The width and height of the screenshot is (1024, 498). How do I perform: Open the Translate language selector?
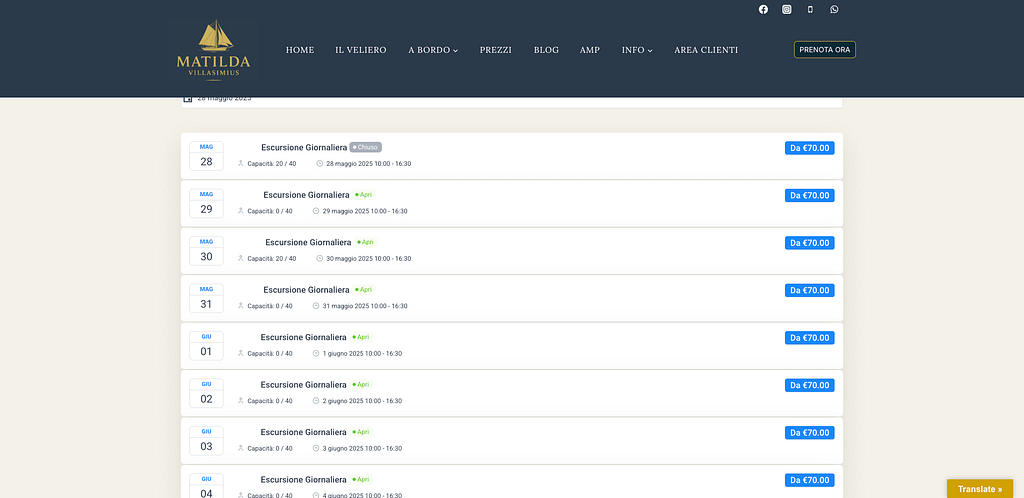point(979,489)
